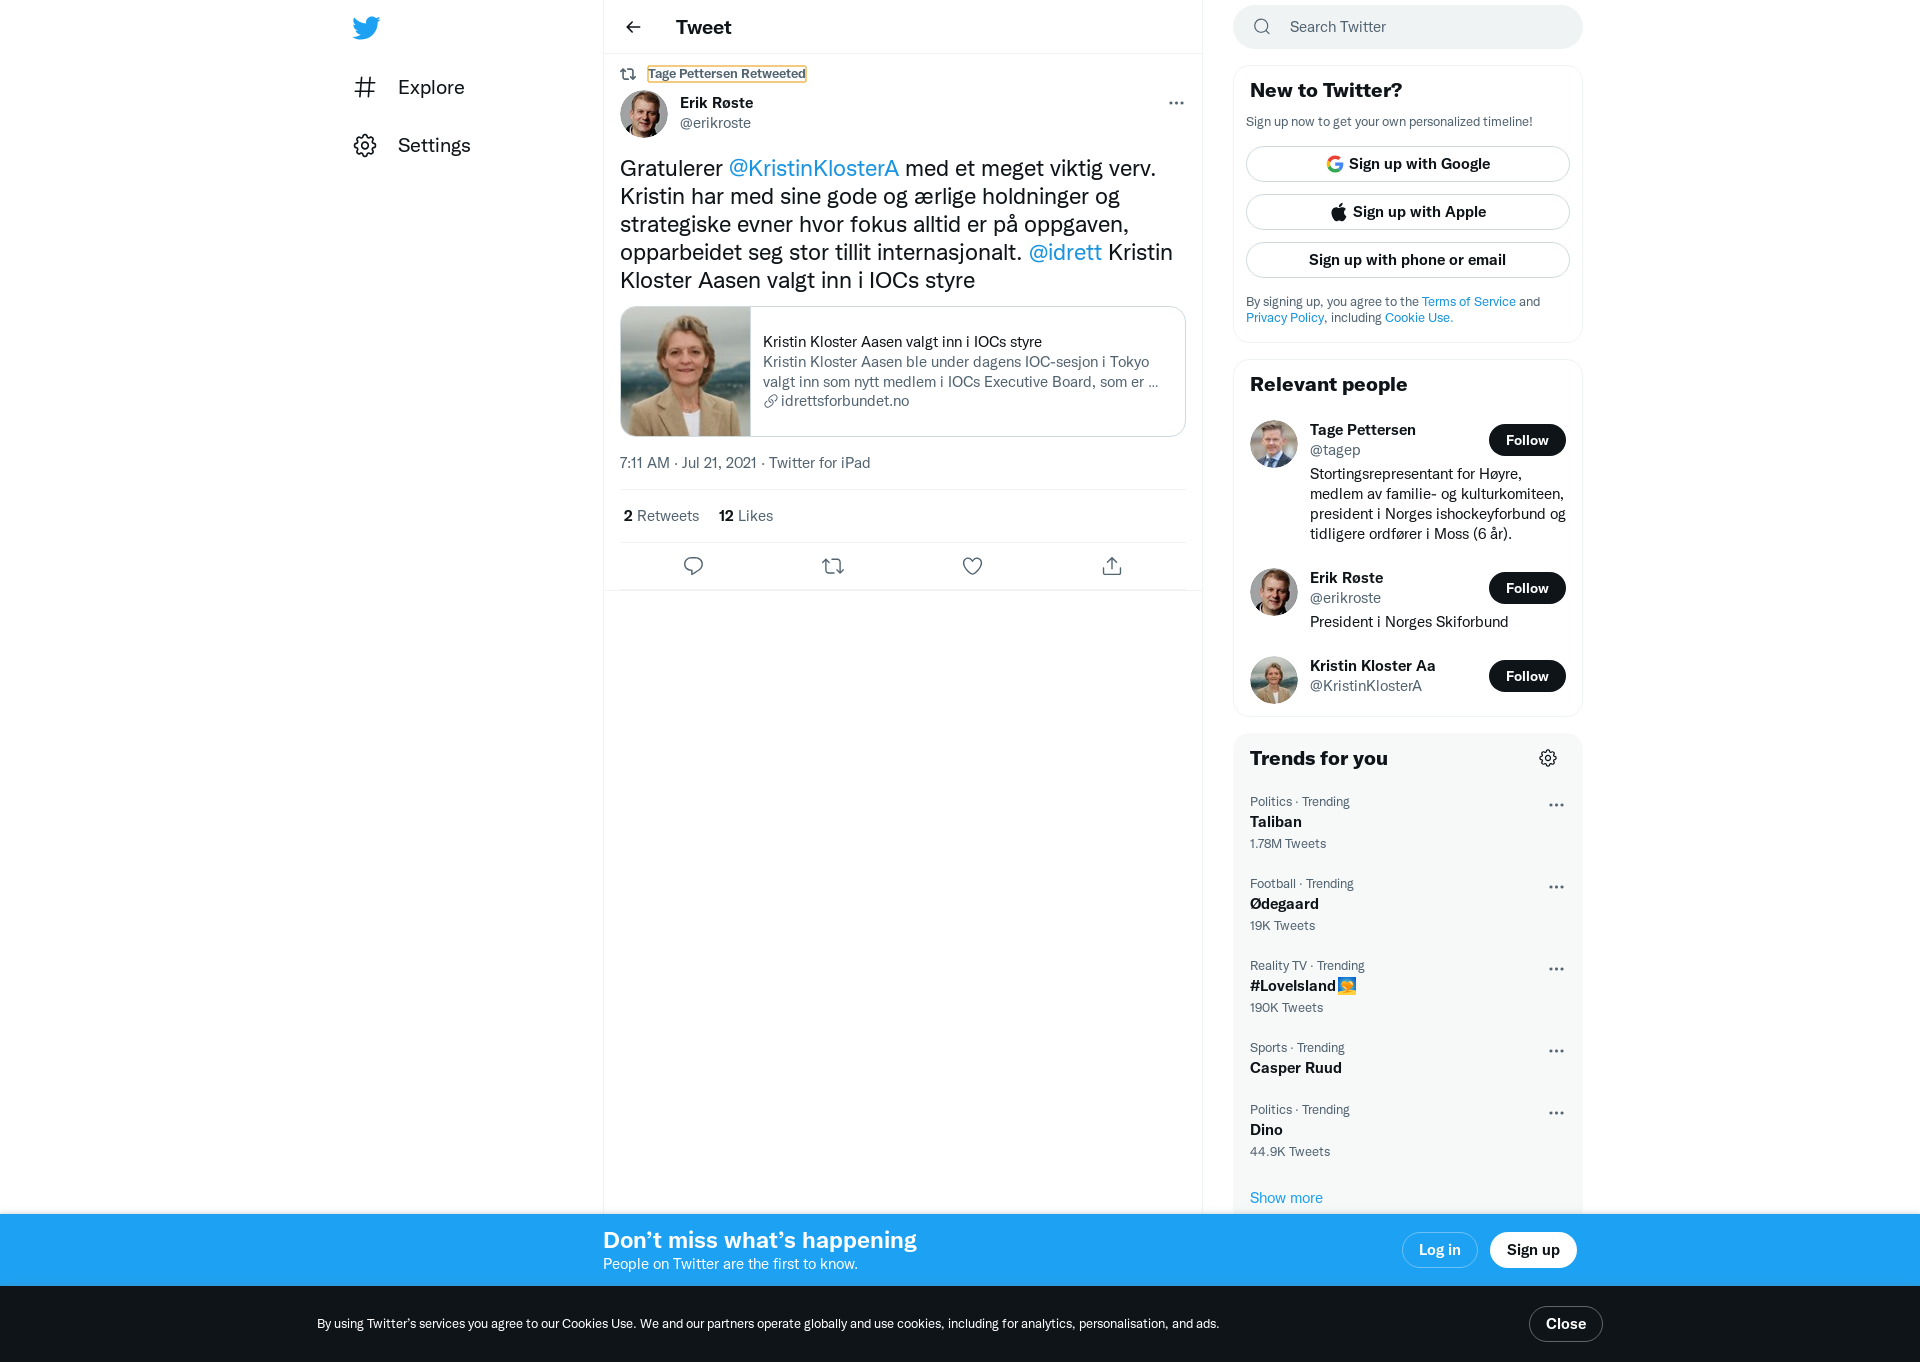
Task: Open the tweet's three-dot more menu
Action: point(1176,103)
